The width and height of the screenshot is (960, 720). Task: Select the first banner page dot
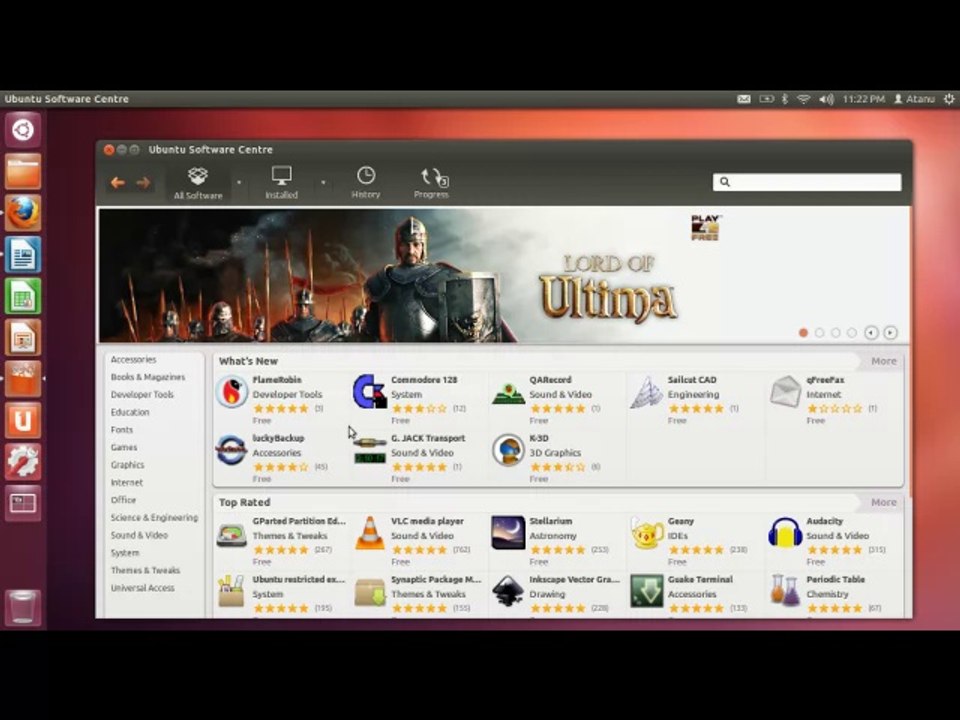coord(803,332)
